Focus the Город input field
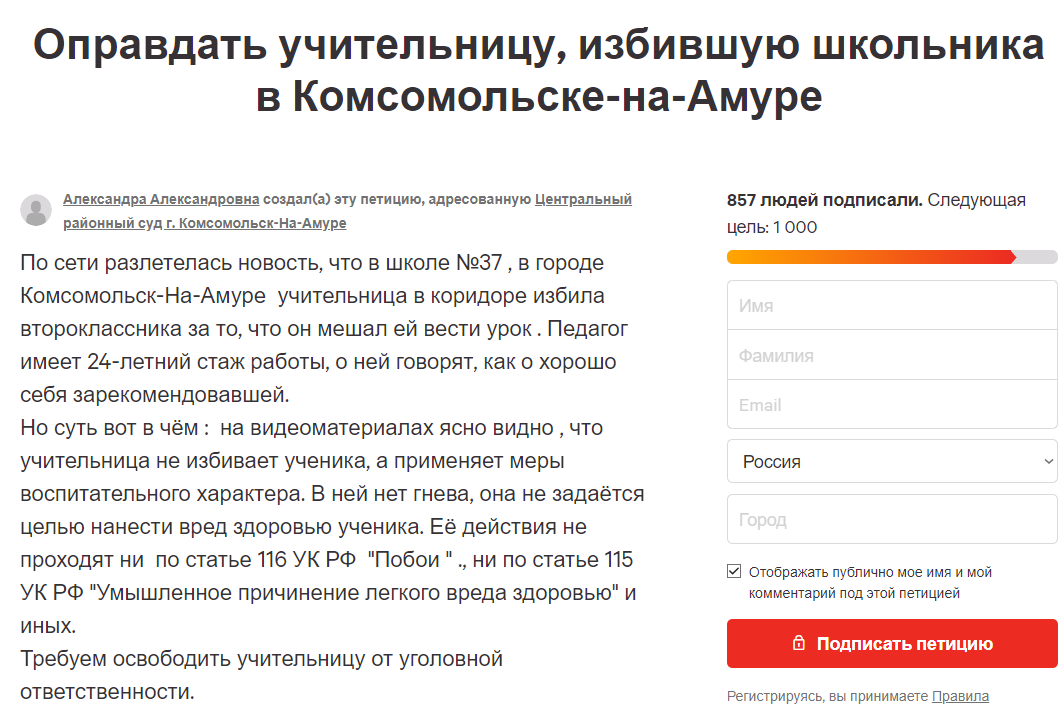 coord(891,520)
